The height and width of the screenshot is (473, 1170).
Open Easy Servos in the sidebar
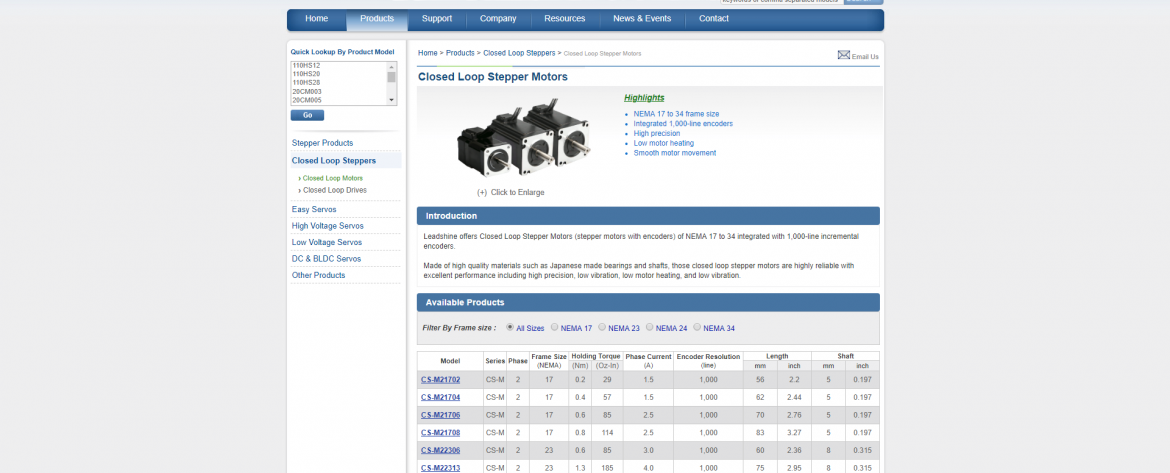(314, 210)
